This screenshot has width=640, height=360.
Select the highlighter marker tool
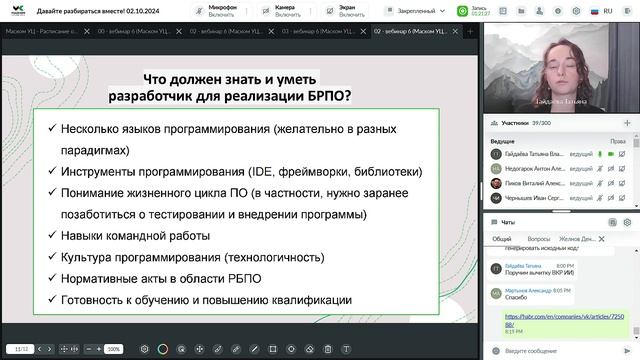[x=236, y=349]
